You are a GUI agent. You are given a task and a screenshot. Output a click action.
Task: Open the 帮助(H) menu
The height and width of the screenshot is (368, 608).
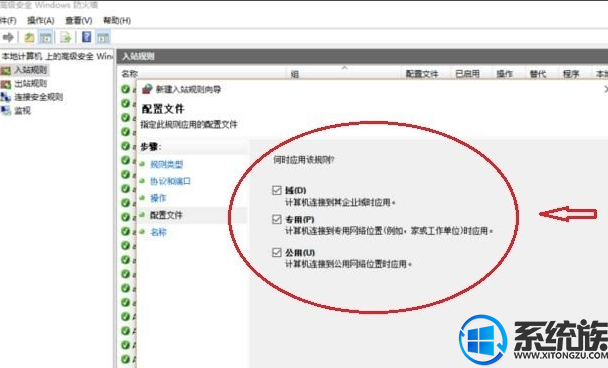pyautogui.click(x=117, y=20)
